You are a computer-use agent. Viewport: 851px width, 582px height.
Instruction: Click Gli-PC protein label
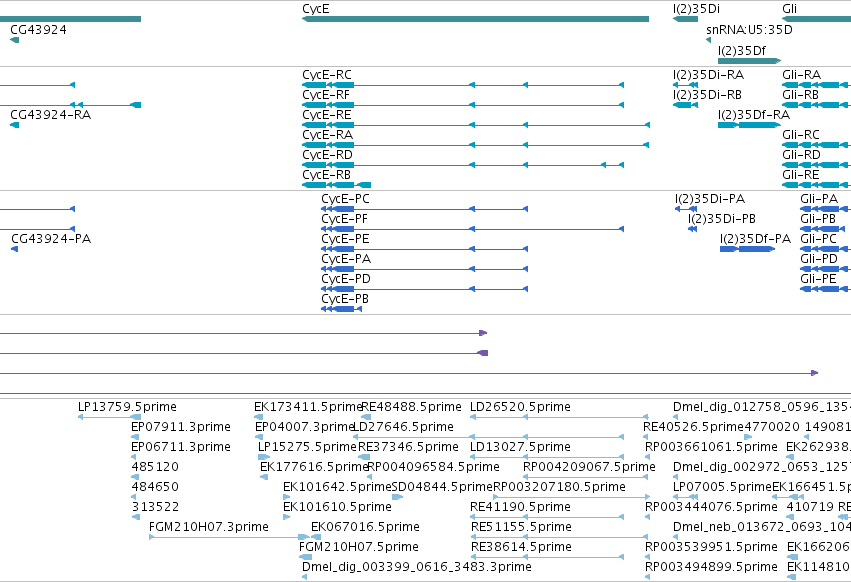pos(818,239)
